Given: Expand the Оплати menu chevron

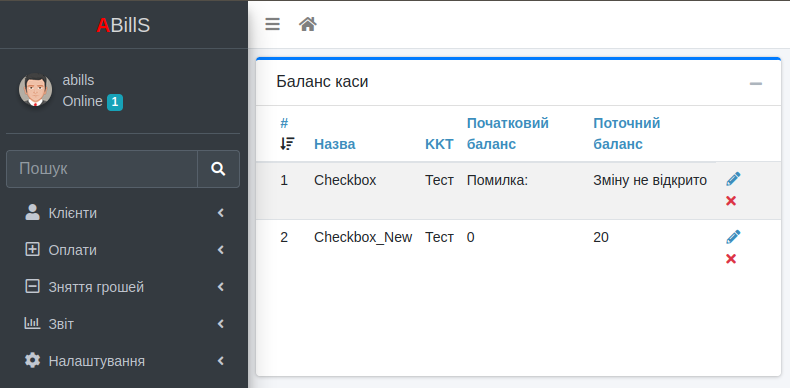Looking at the screenshot, I should coord(221,250).
